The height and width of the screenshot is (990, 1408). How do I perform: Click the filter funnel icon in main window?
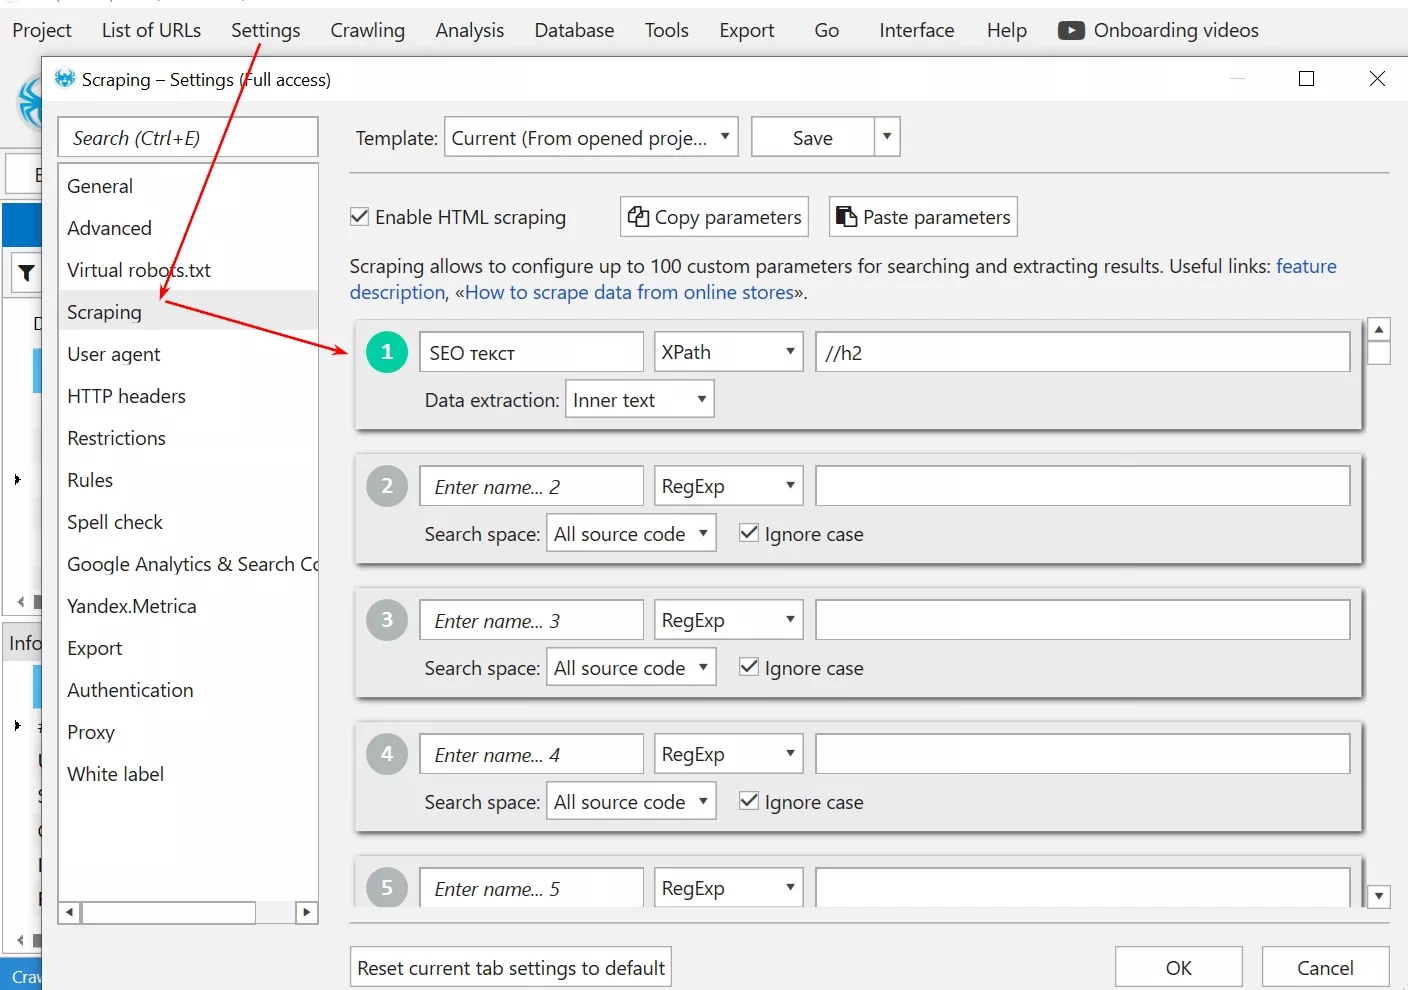click(27, 272)
